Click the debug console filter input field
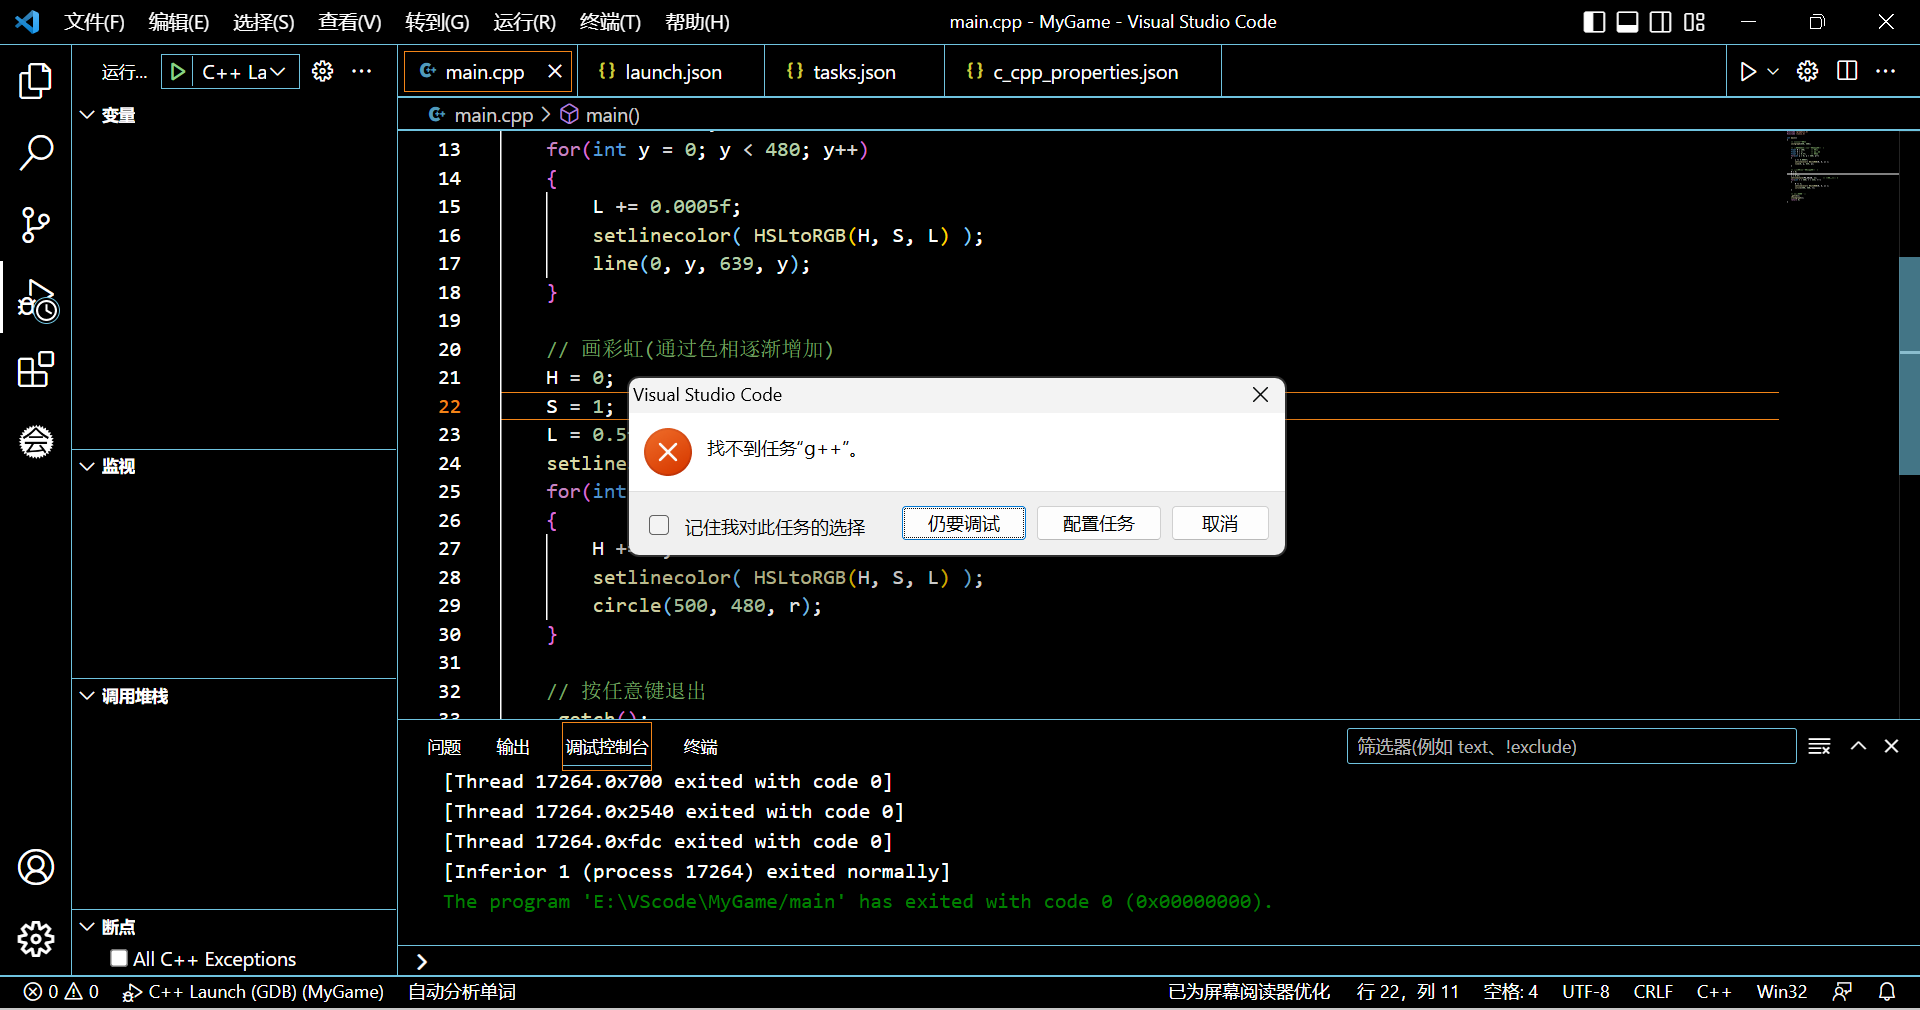 tap(1570, 746)
